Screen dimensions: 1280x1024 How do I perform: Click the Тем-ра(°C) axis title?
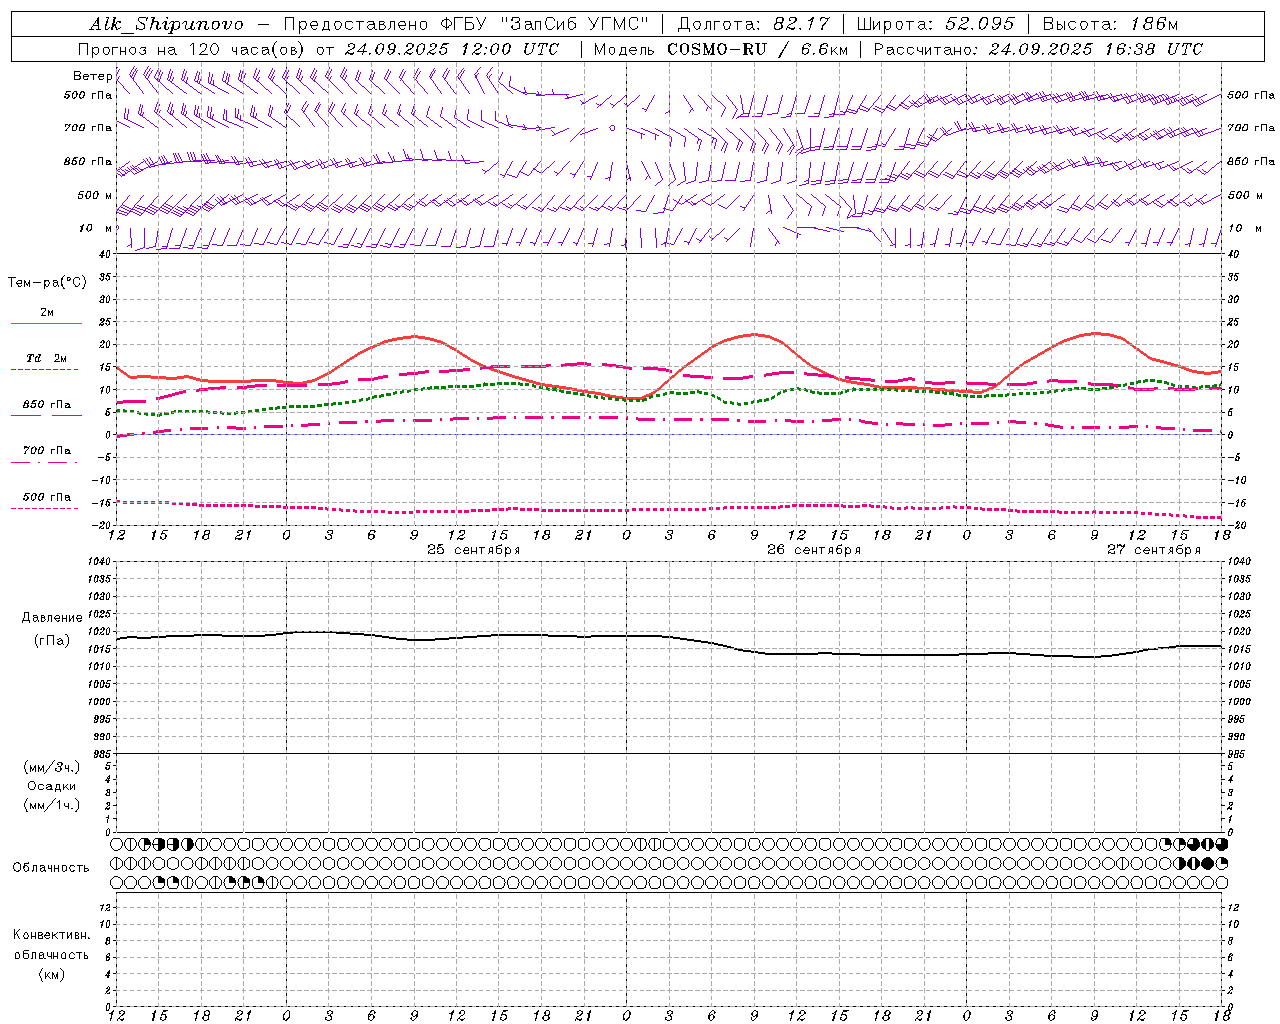coord(47,283)
